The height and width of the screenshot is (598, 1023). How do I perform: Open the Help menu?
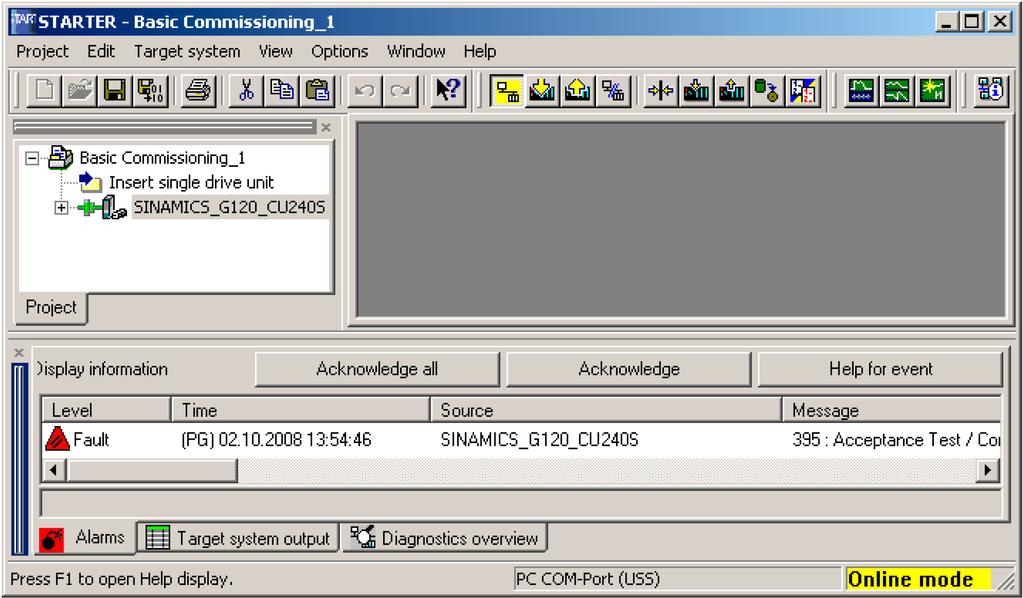point(480,51)
